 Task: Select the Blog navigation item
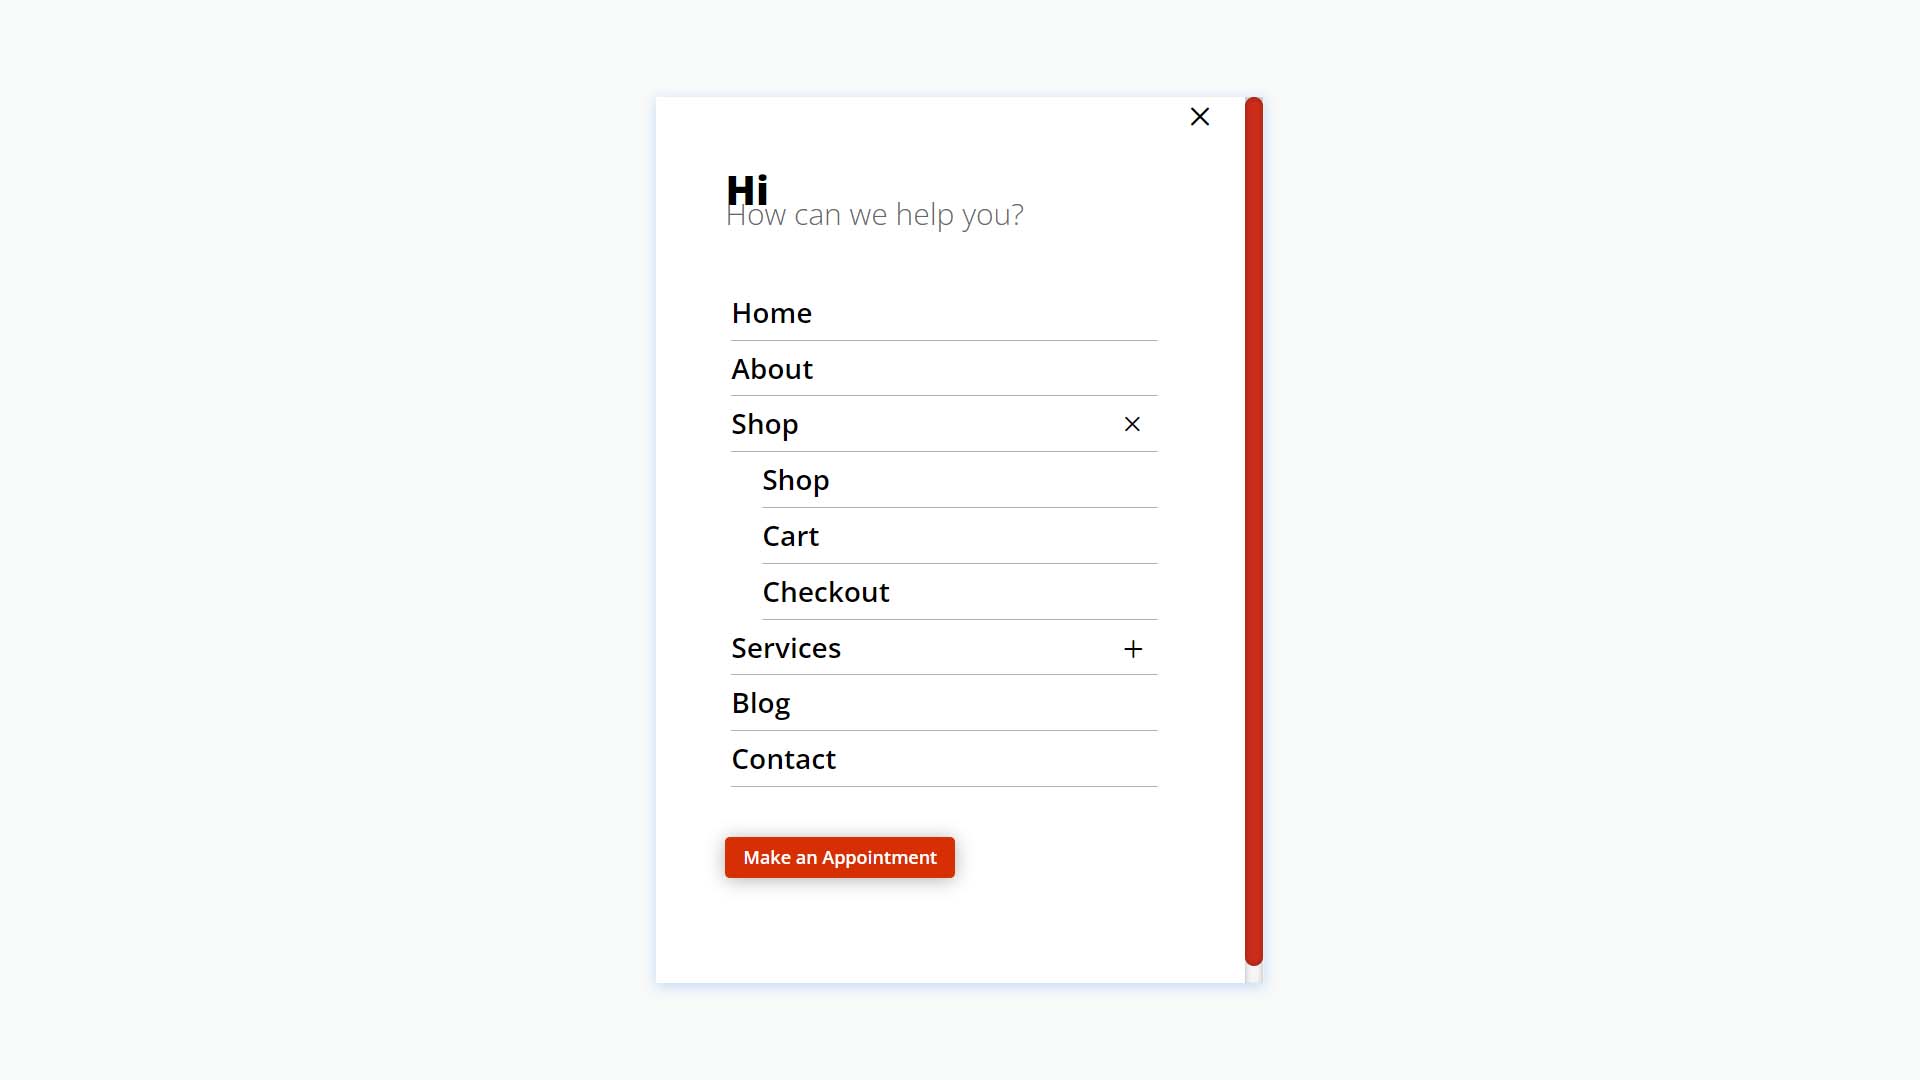(761, 703)
